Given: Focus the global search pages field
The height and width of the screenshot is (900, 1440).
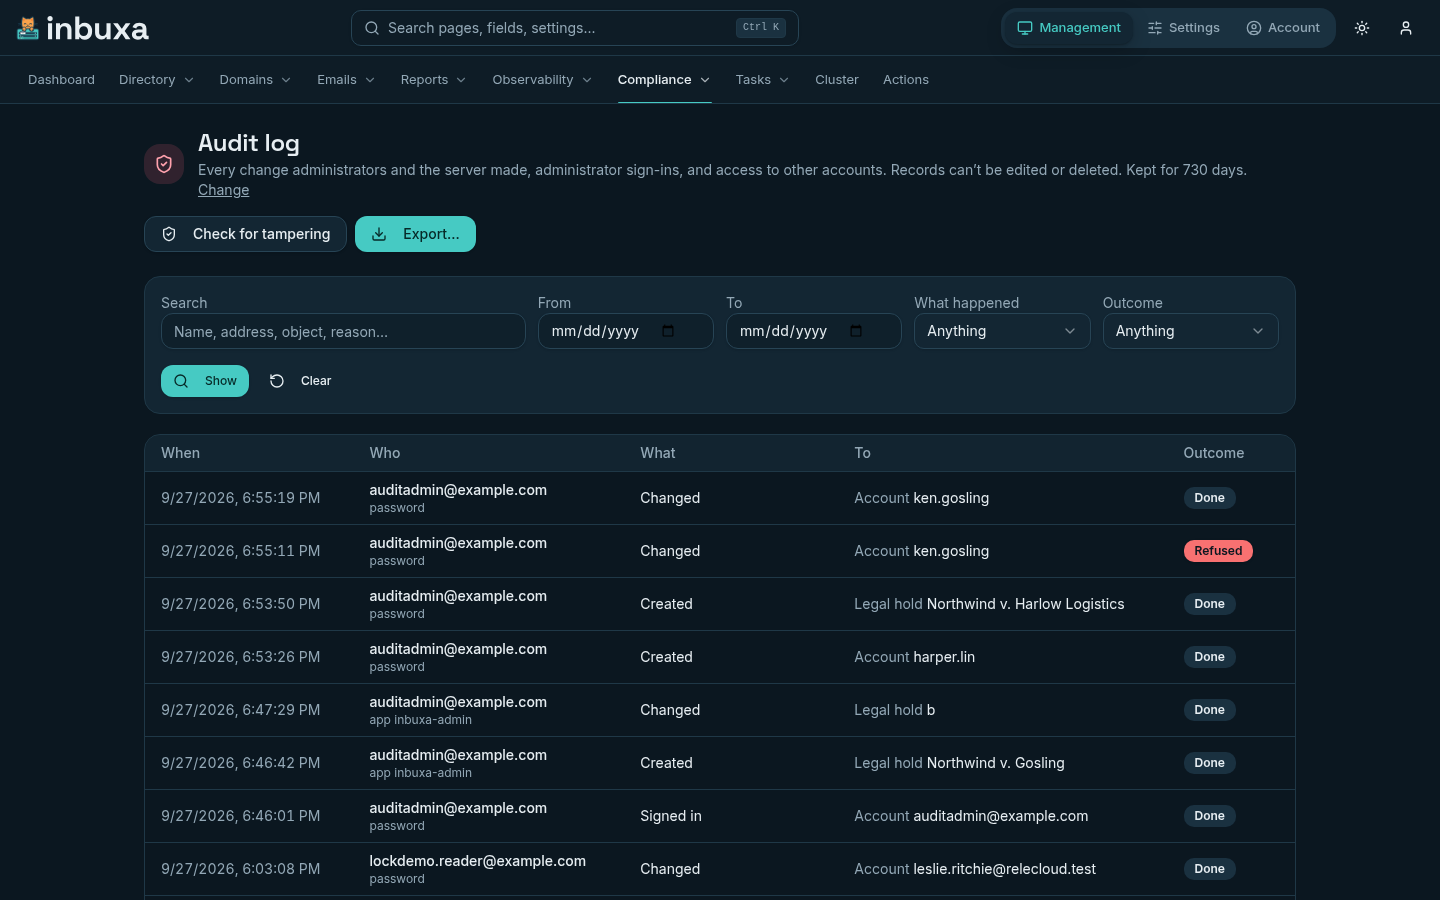Looking at the screenshot, I should pyautogui.click(x=575, y=28).
